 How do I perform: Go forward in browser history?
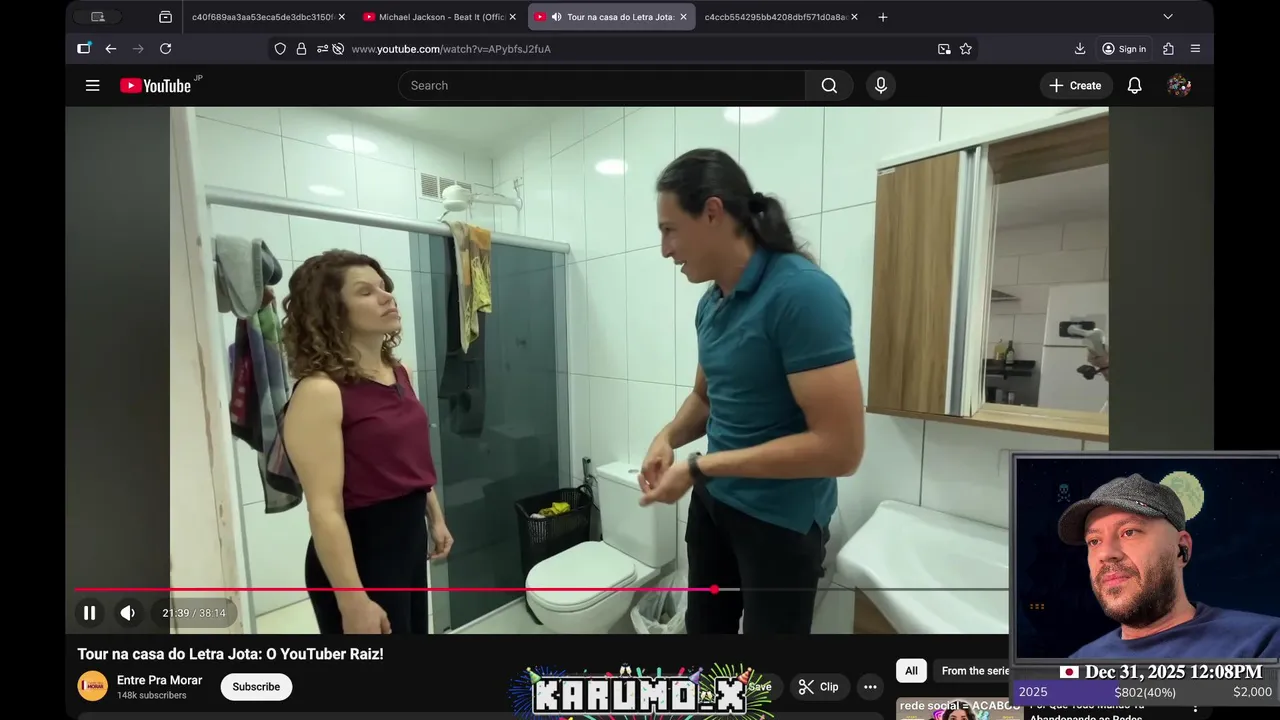pos(138,49)
